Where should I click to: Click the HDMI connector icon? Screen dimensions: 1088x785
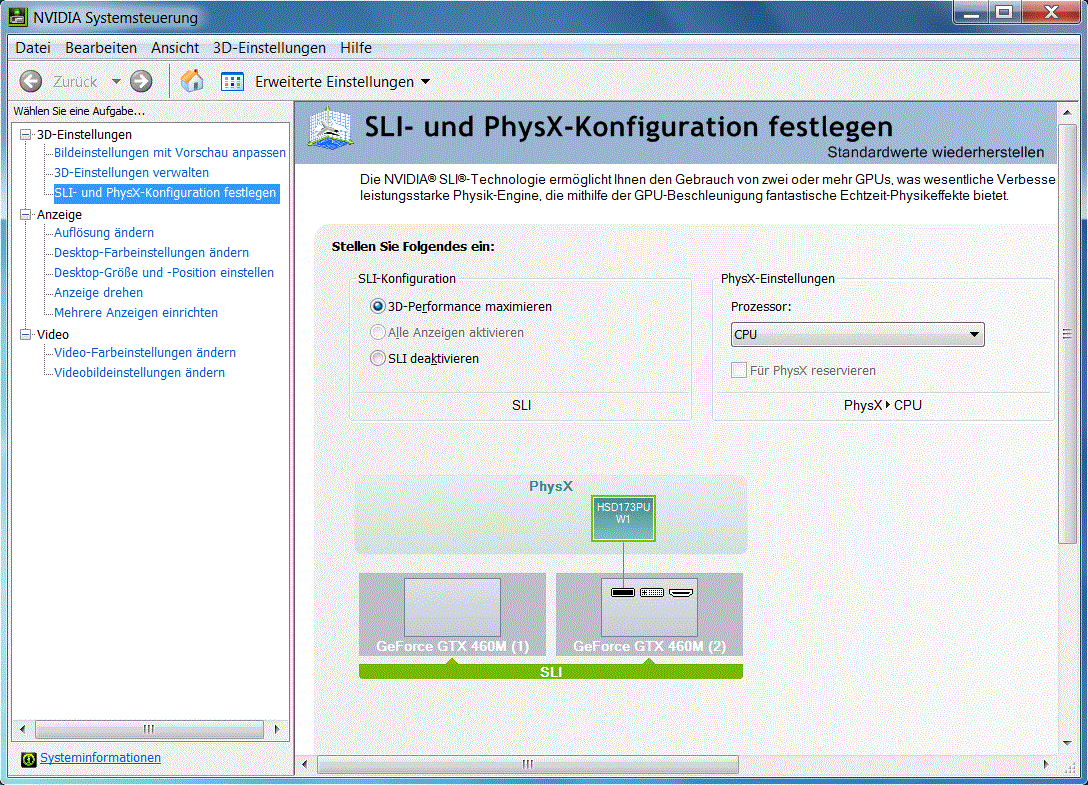681,593
